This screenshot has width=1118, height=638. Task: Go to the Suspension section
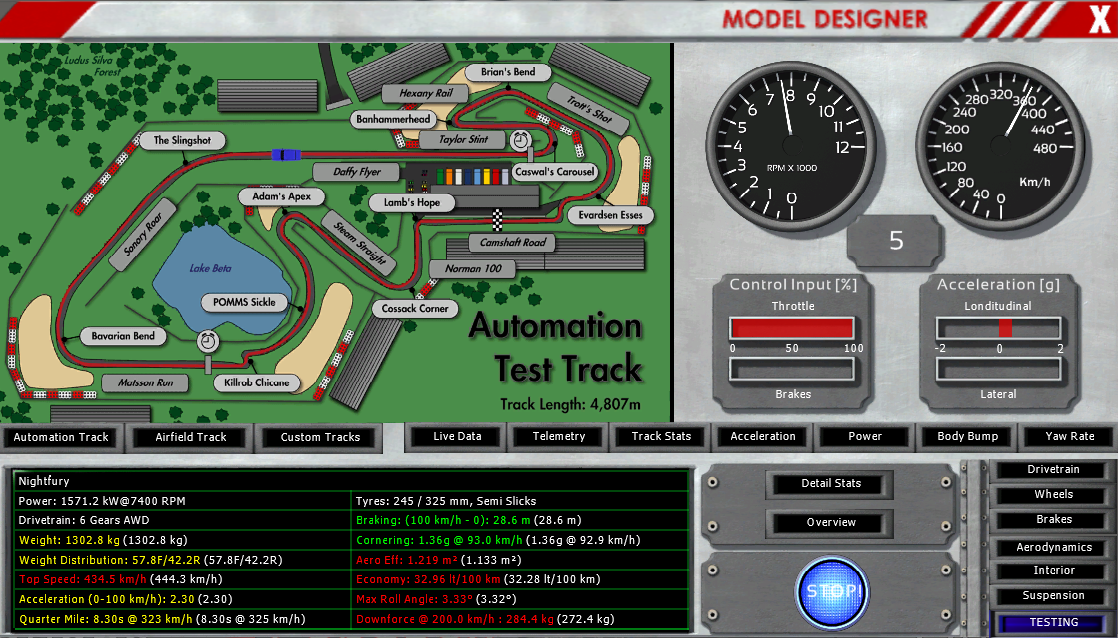1053,595
